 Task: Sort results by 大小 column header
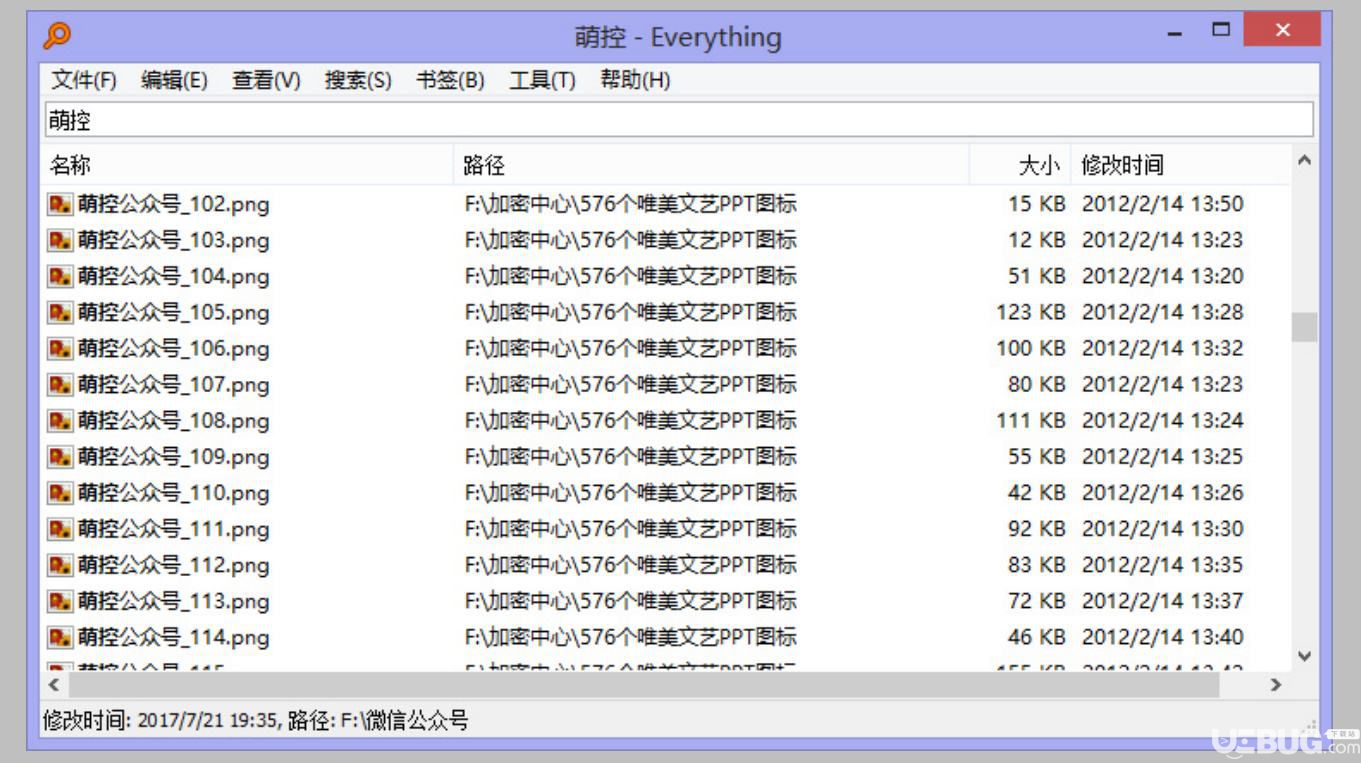tap(1020, 165)
